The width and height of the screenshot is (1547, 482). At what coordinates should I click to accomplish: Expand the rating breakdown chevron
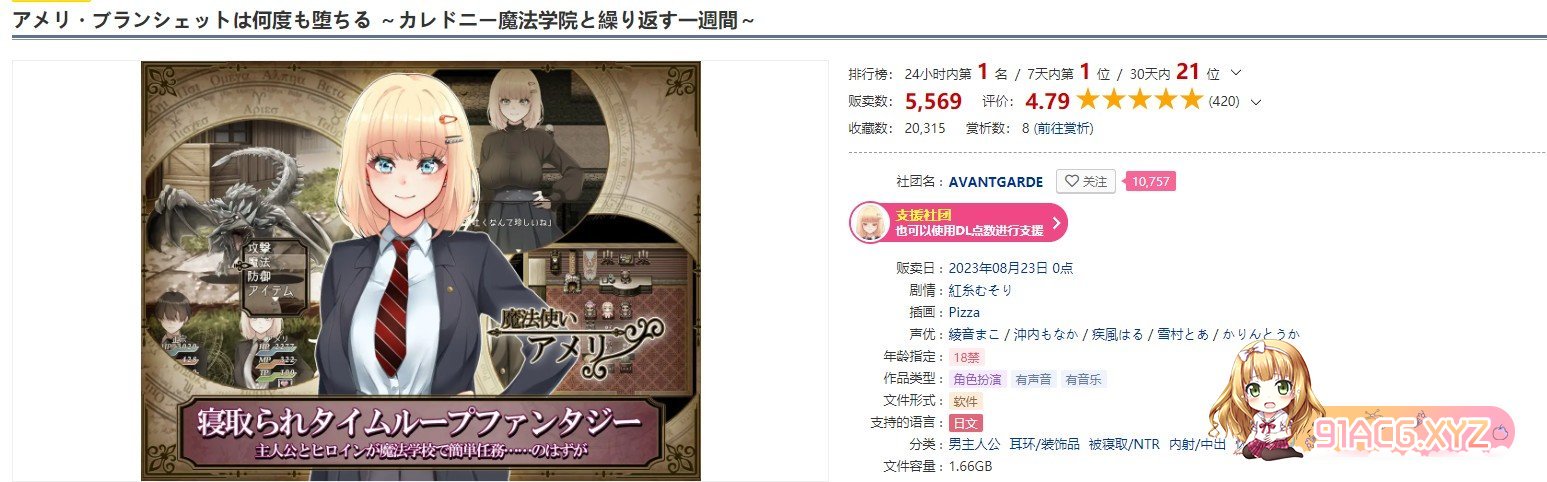(1256, 102)
